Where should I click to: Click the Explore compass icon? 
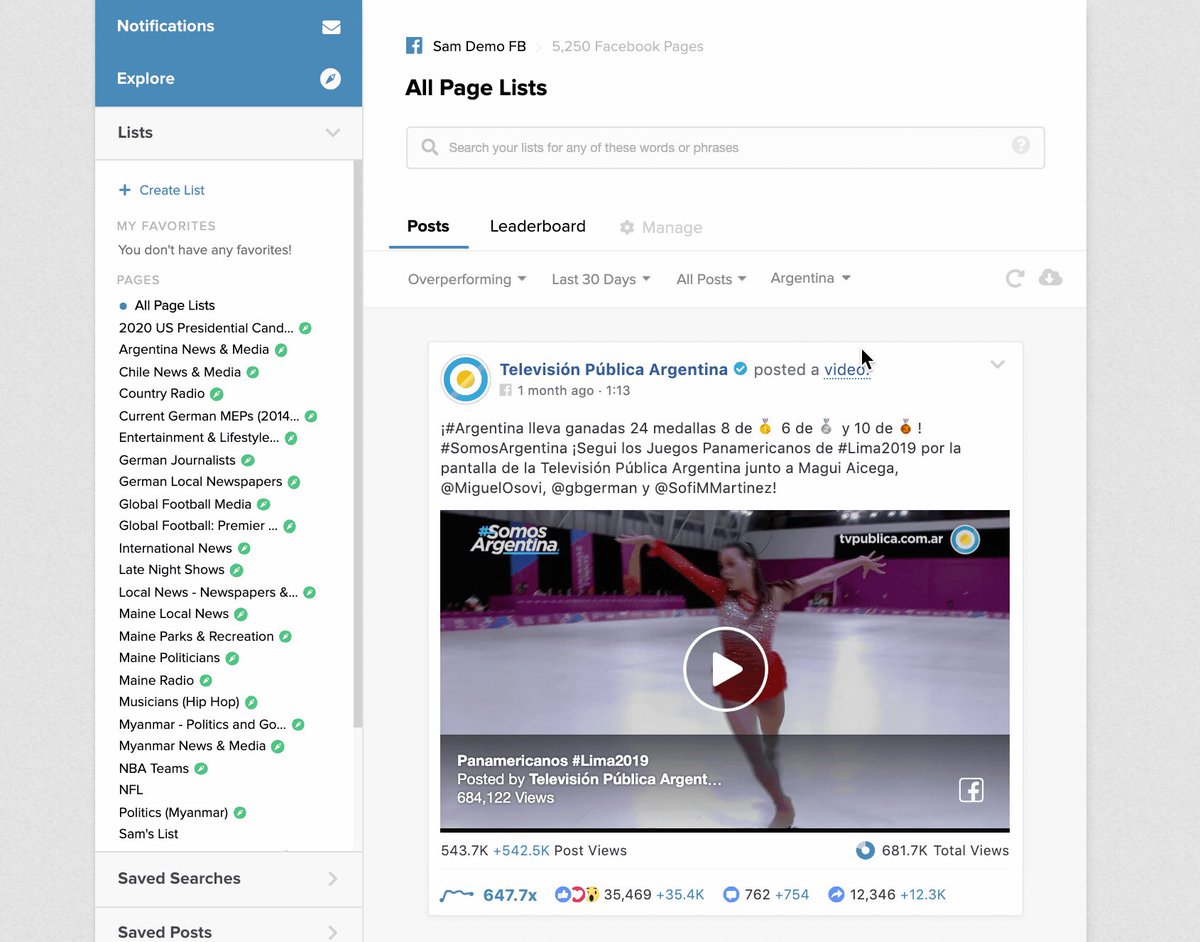(330, 79)
